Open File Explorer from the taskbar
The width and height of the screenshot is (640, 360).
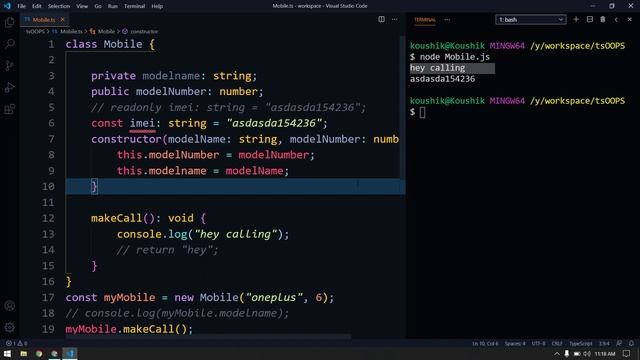click(23, 353)
